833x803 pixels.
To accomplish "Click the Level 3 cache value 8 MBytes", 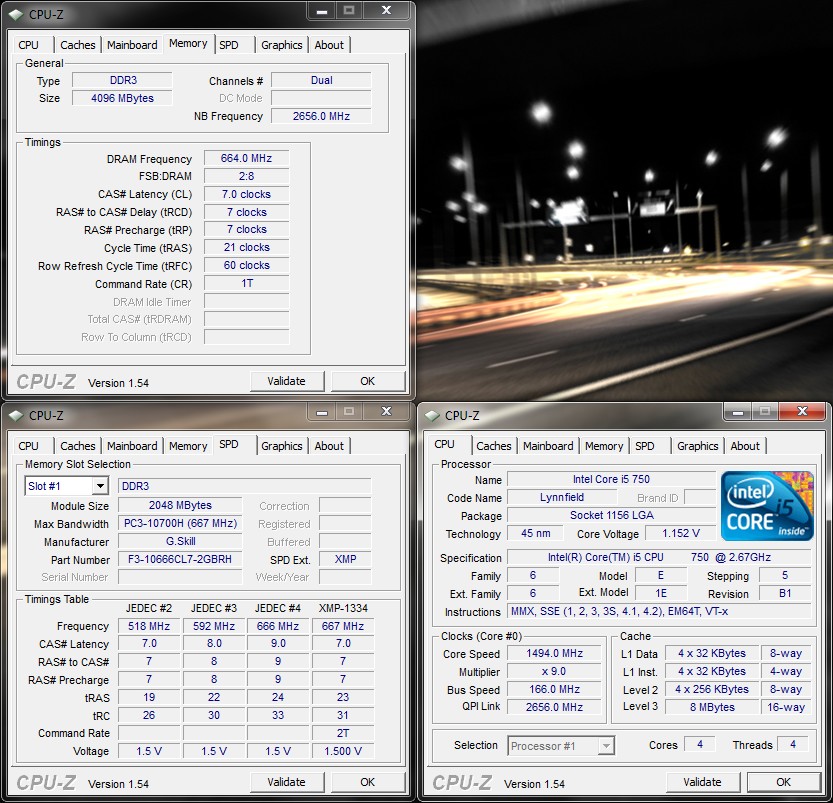I will [712, 707].
